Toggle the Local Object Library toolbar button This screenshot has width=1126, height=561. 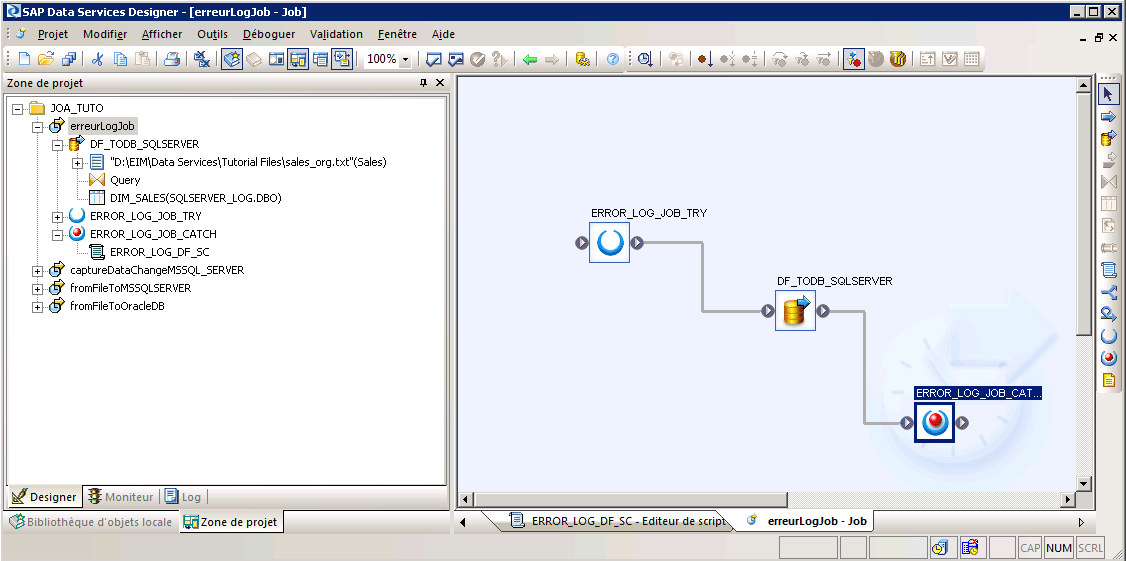point(231,59)
